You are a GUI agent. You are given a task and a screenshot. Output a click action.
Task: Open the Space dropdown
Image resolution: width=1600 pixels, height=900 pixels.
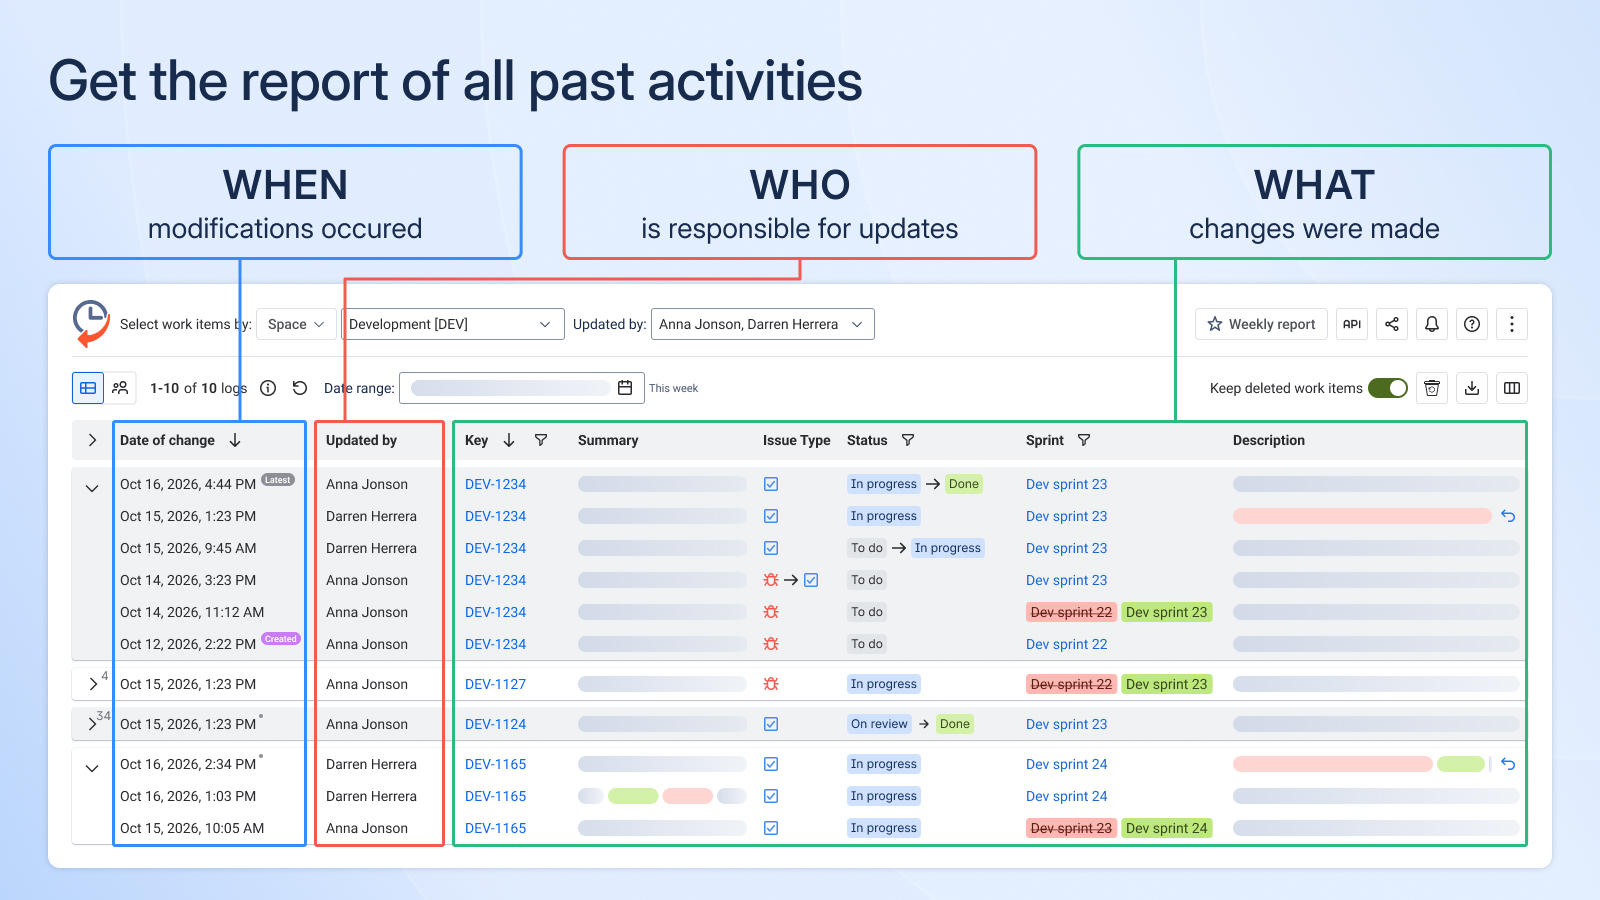[x=296, y=324]
